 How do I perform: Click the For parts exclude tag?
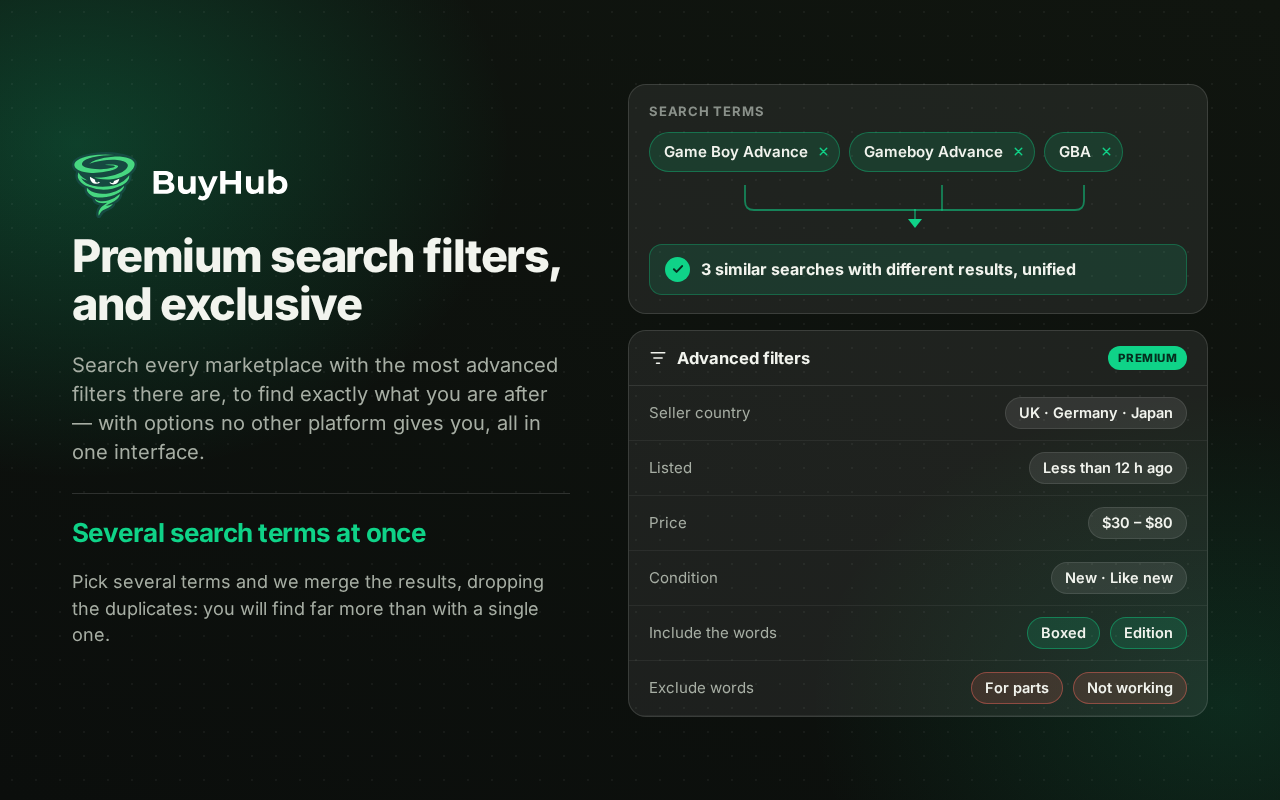coord(1017,688)
